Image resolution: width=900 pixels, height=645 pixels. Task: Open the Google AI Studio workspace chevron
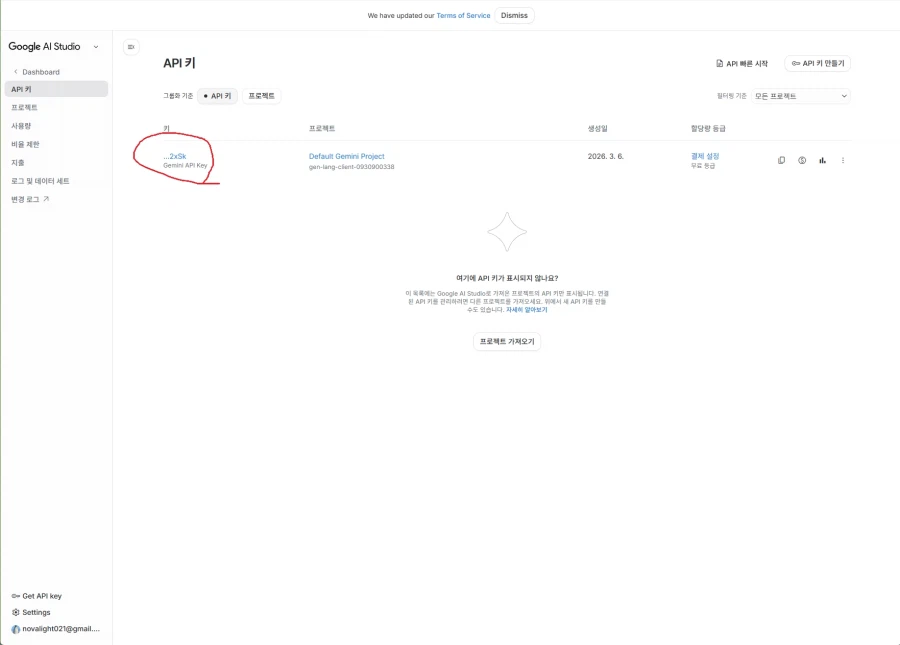[x=96, y=46]
